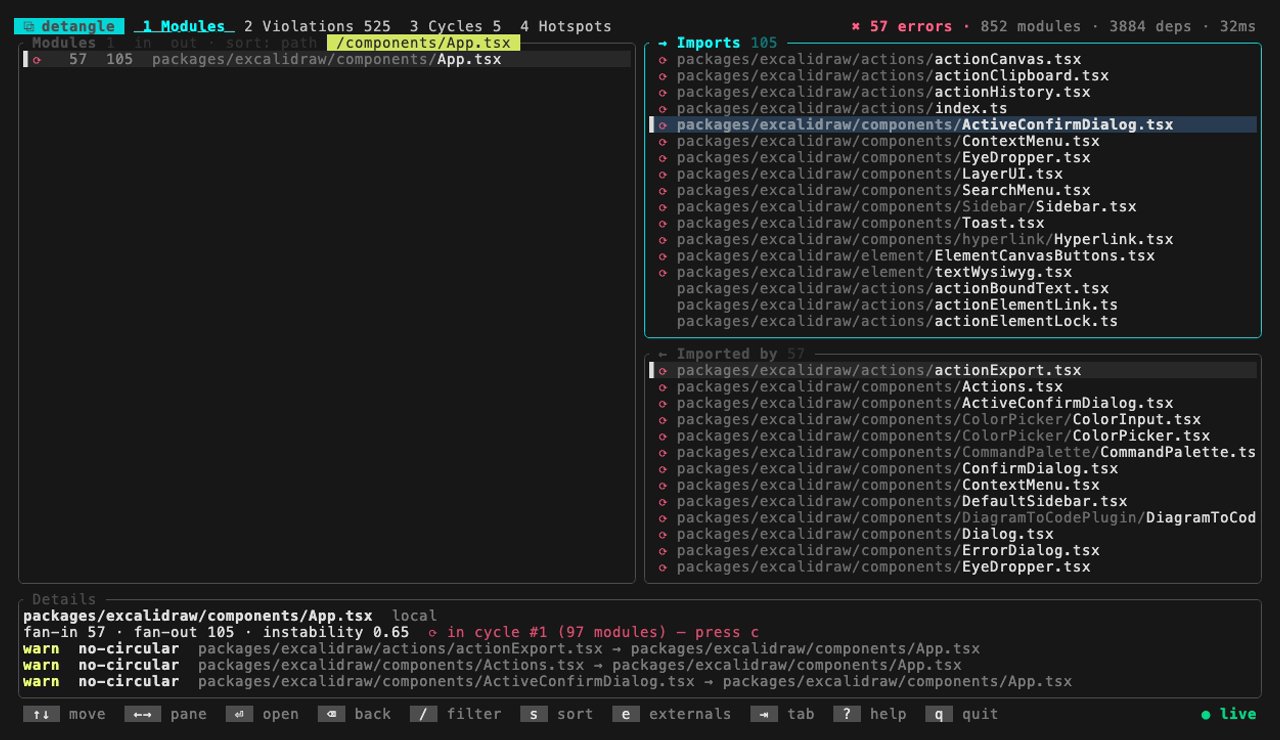Select Dialog.tsx row

[953, 534]
